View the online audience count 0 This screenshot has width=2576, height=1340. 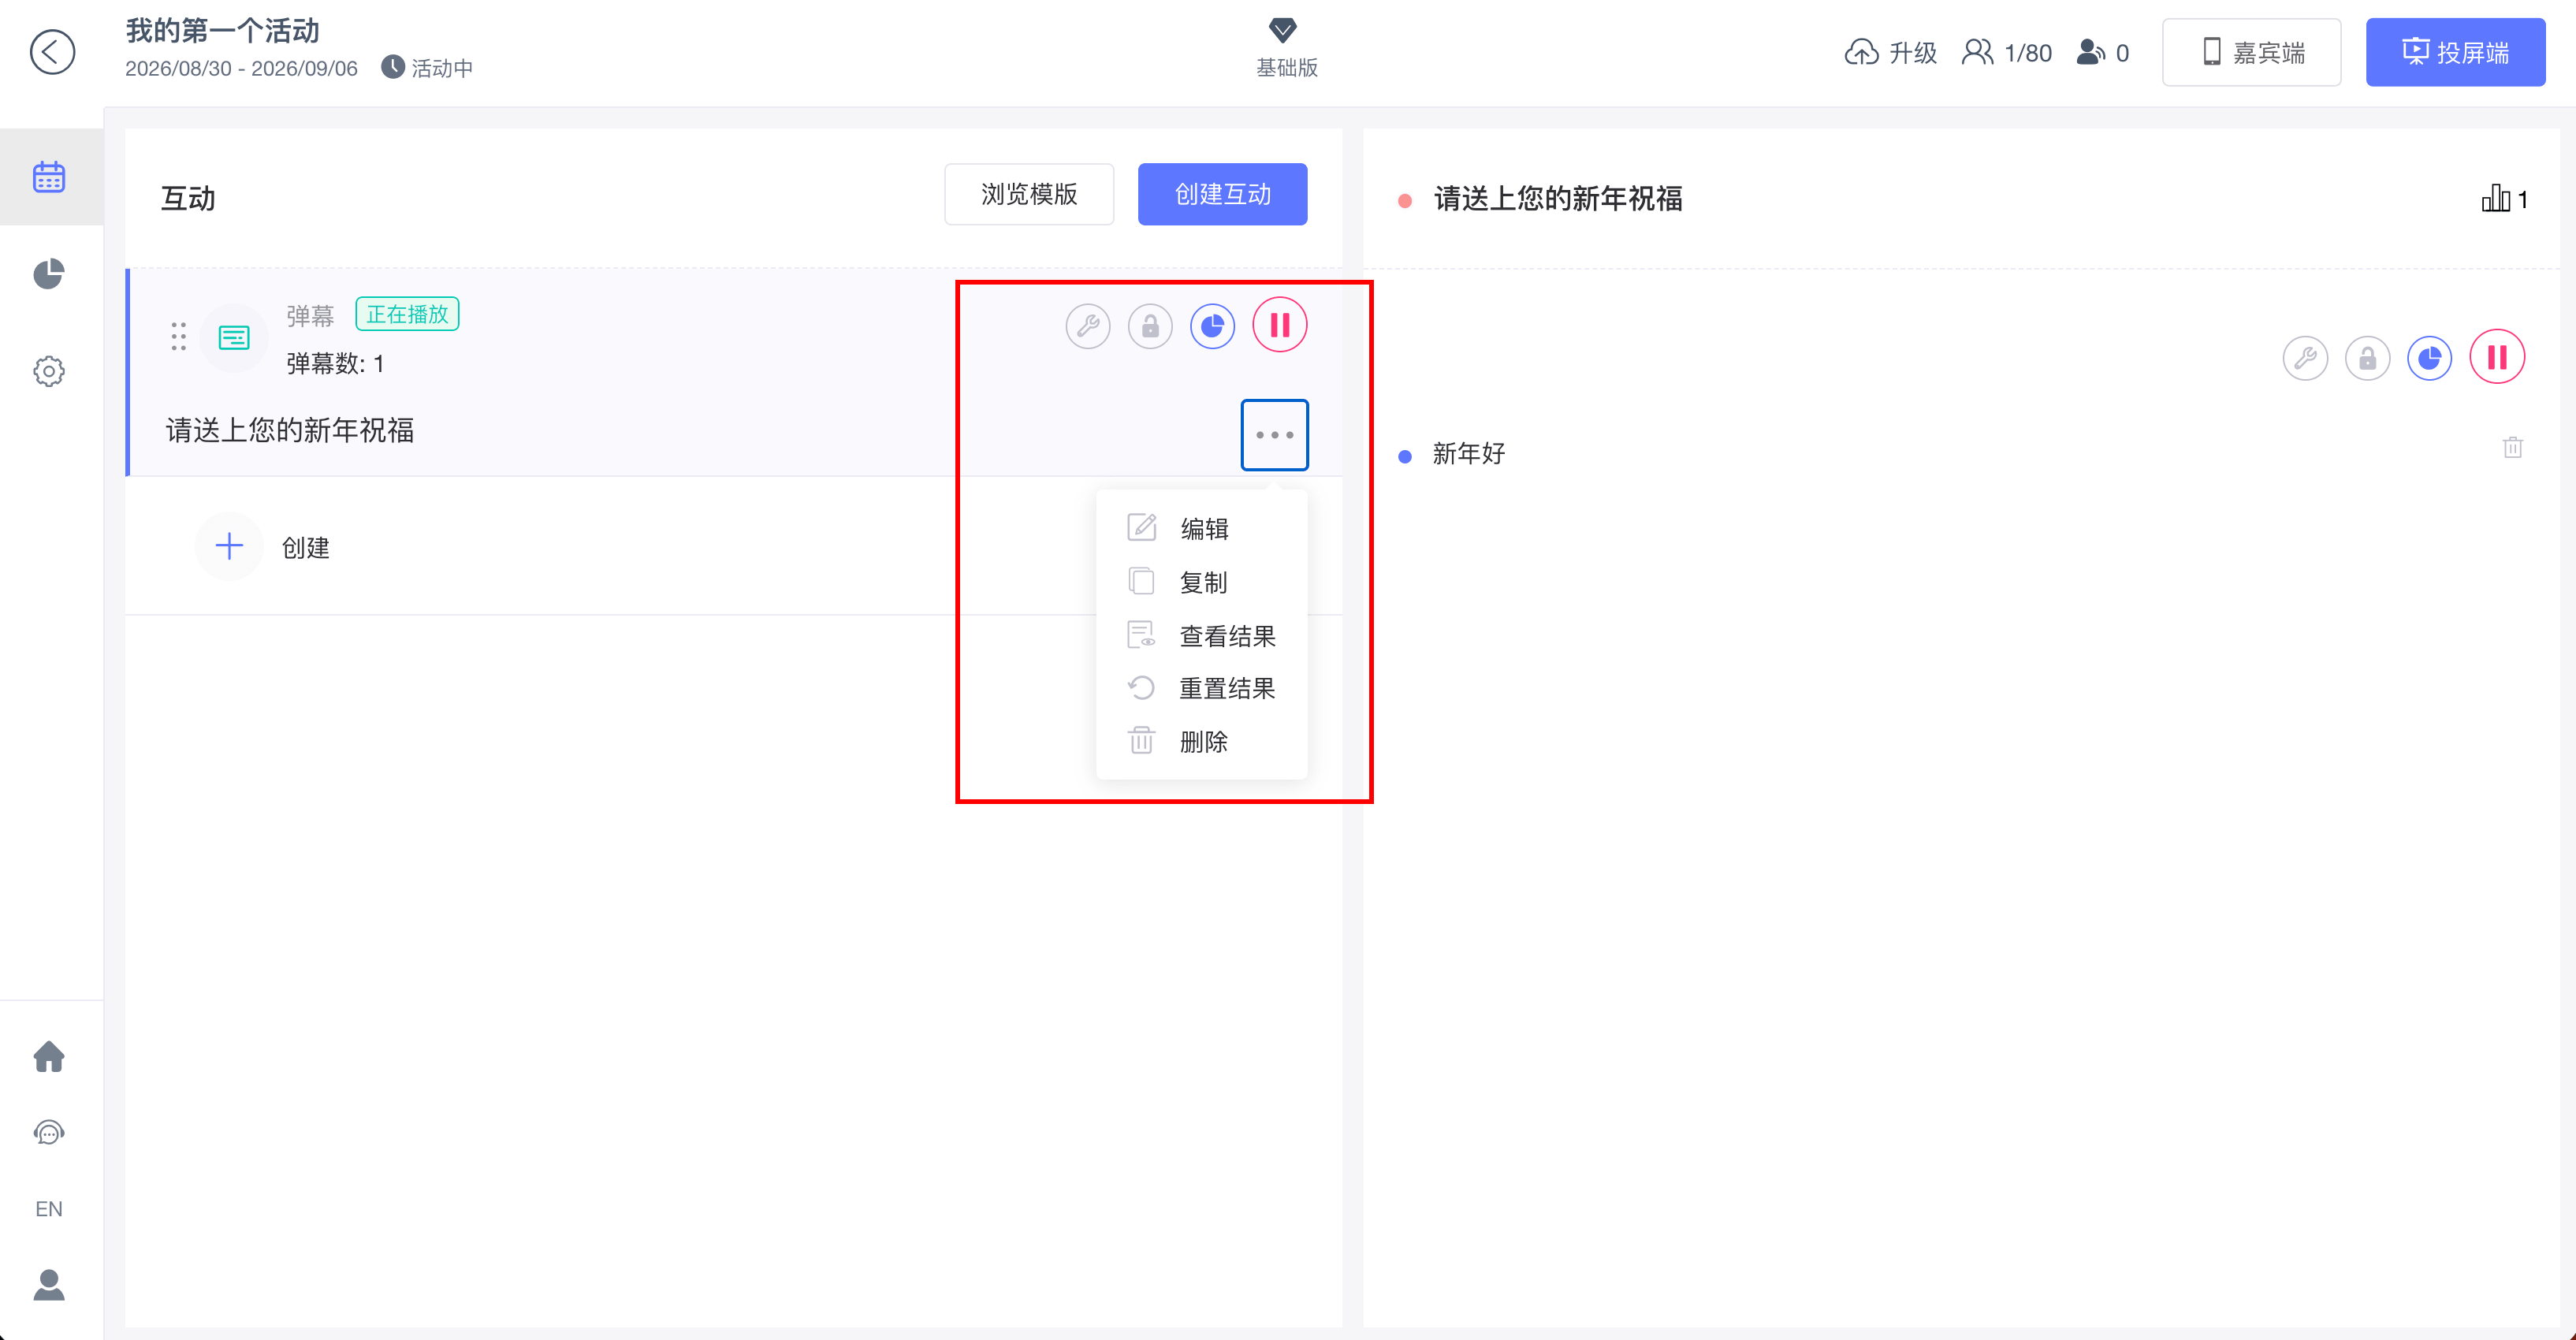click(2103, 52)
